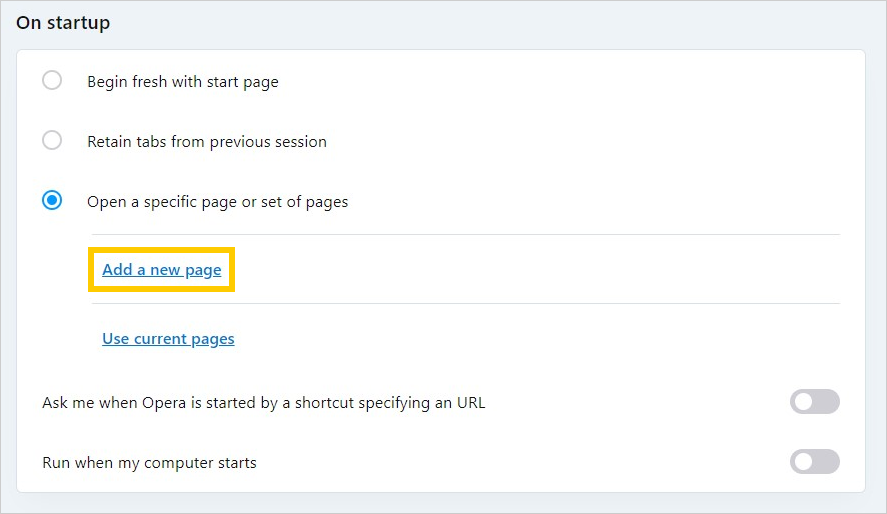Turn on Run when my computer starts toggle

(814, 462)
